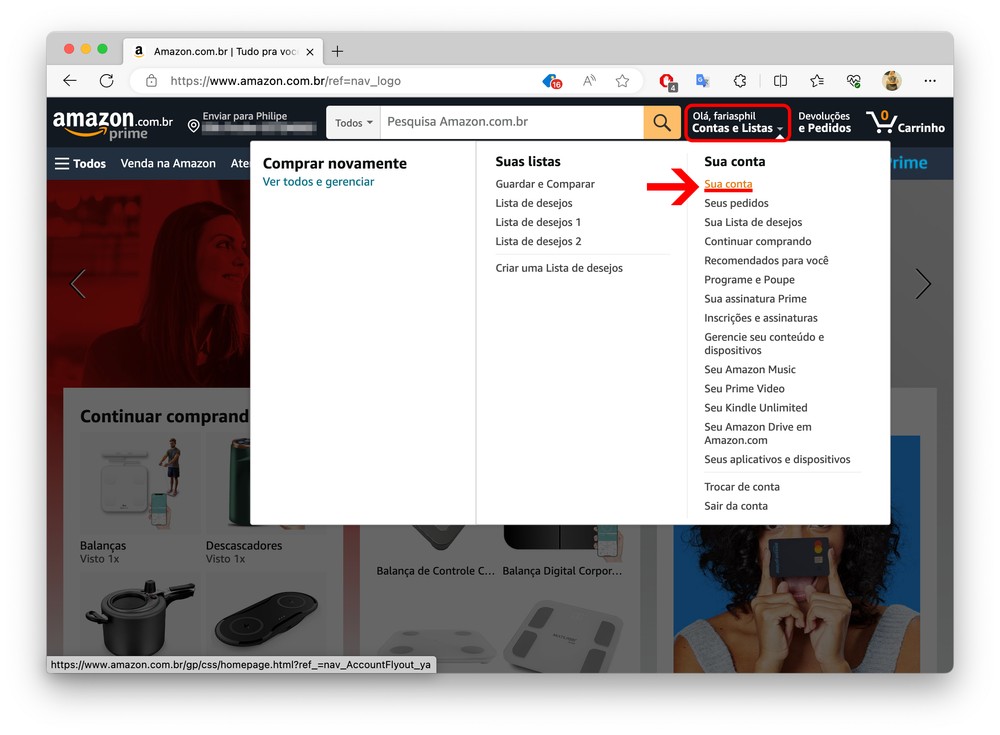Viewport: 1000px width, 735px height.
Task: Click the Pesquisa Amazon.com.br search field
Action: coord(510,122)
